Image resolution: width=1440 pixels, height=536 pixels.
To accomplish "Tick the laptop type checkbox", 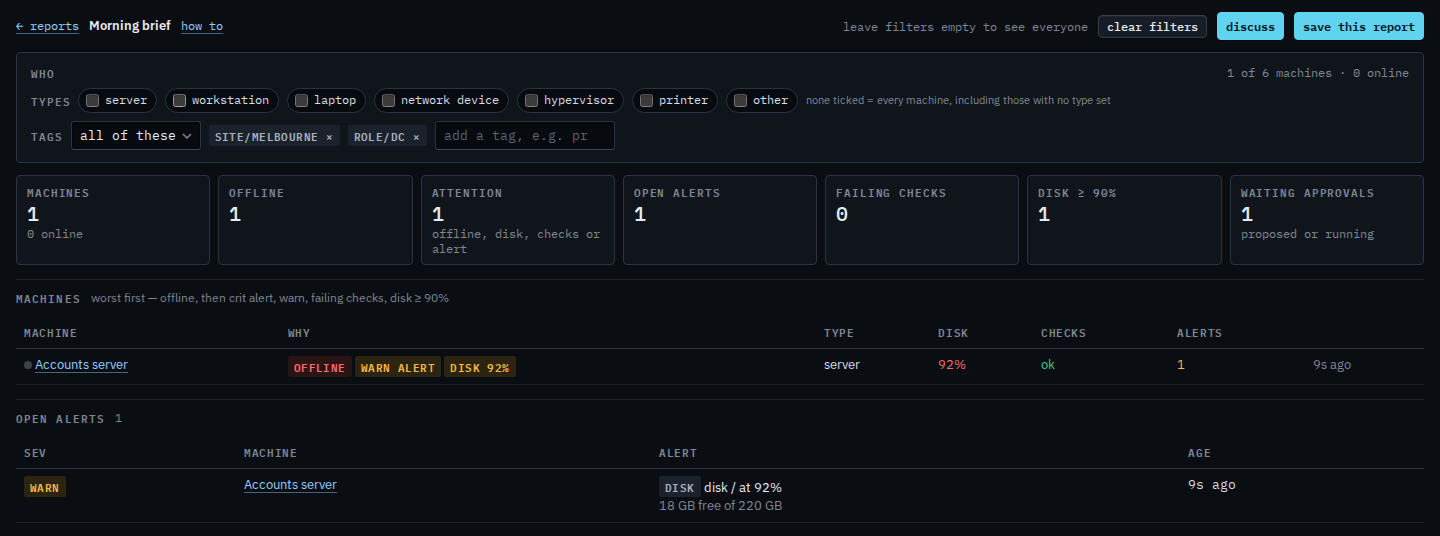I will (x=301, y=100).
